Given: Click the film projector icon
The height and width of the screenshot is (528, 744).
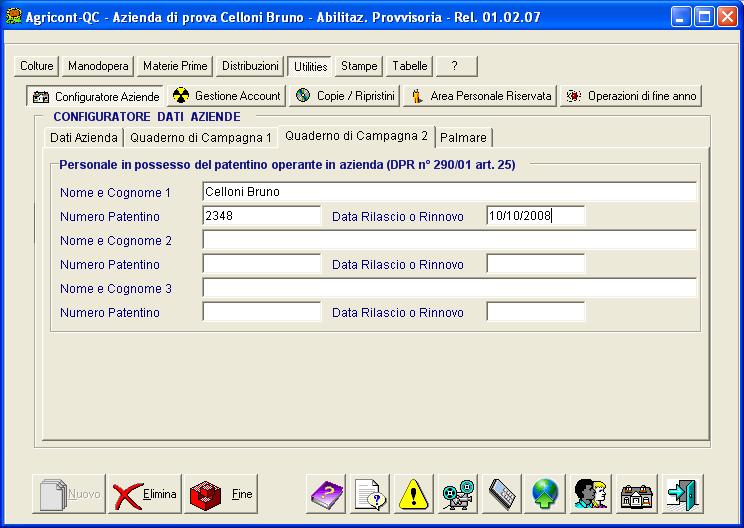Looking at the screenshot, I should click(x=458, y=493).
